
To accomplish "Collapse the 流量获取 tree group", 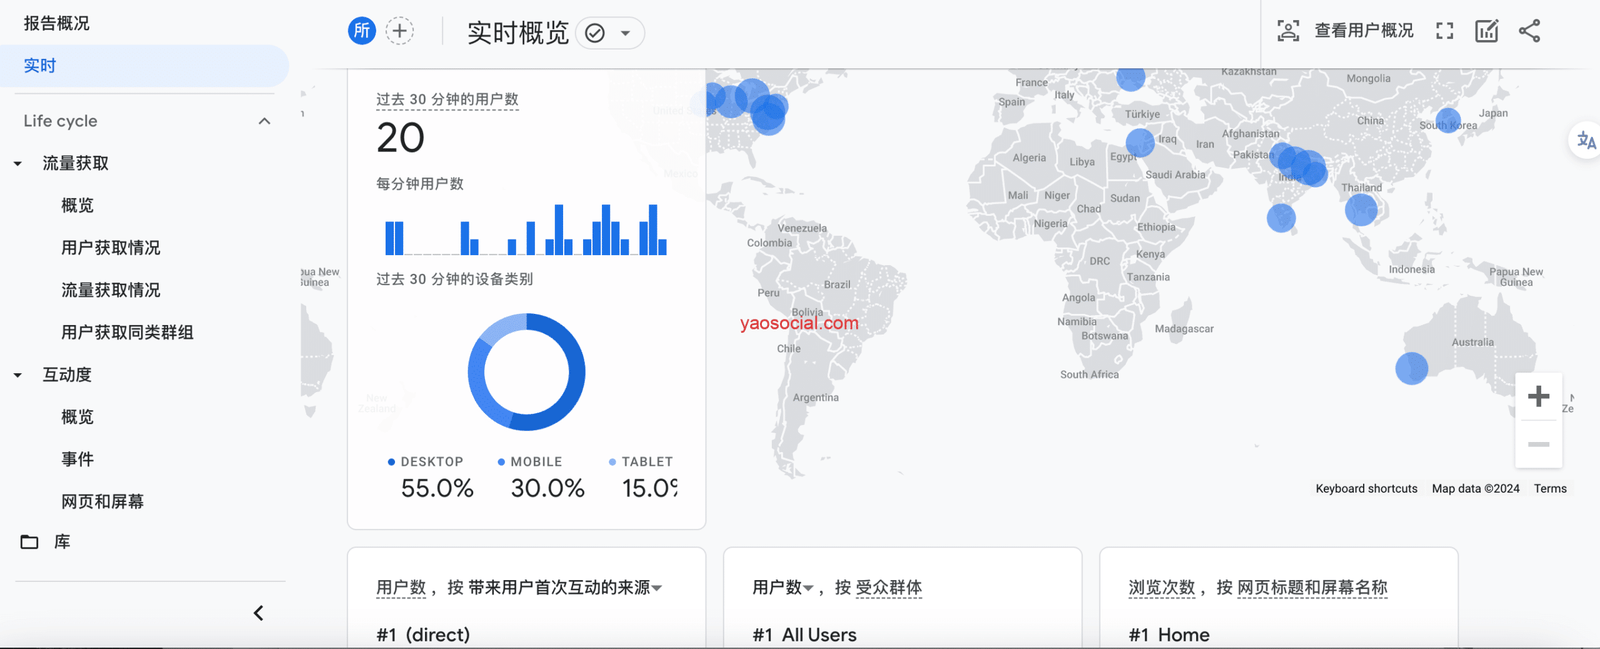I will click(x=18, y=164).
